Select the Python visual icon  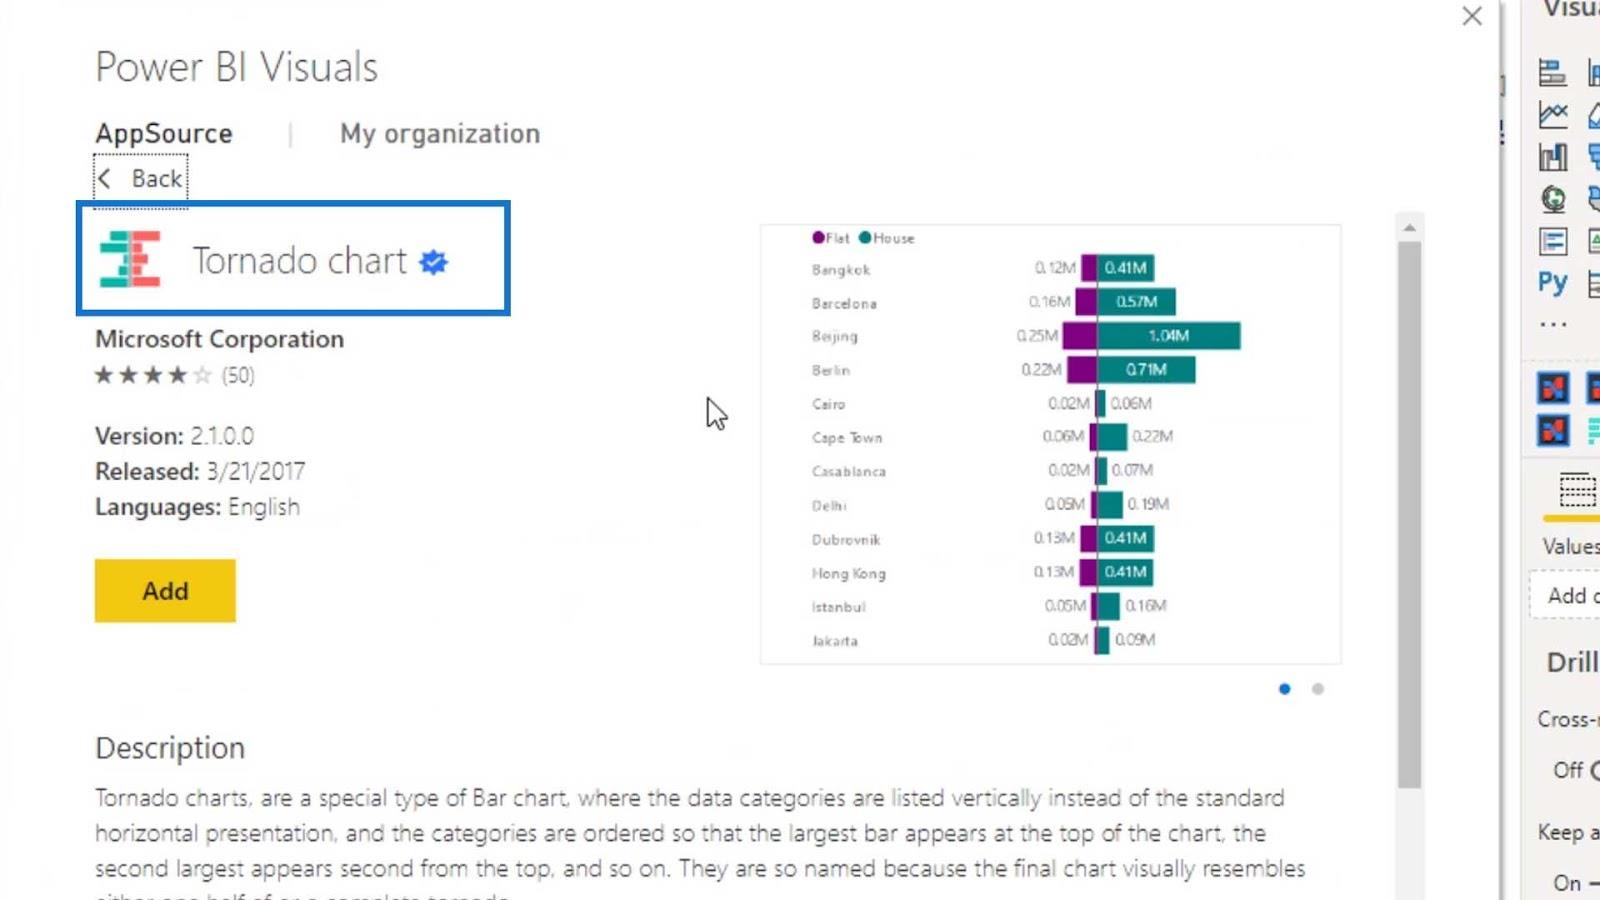(x=1553, y=283)
